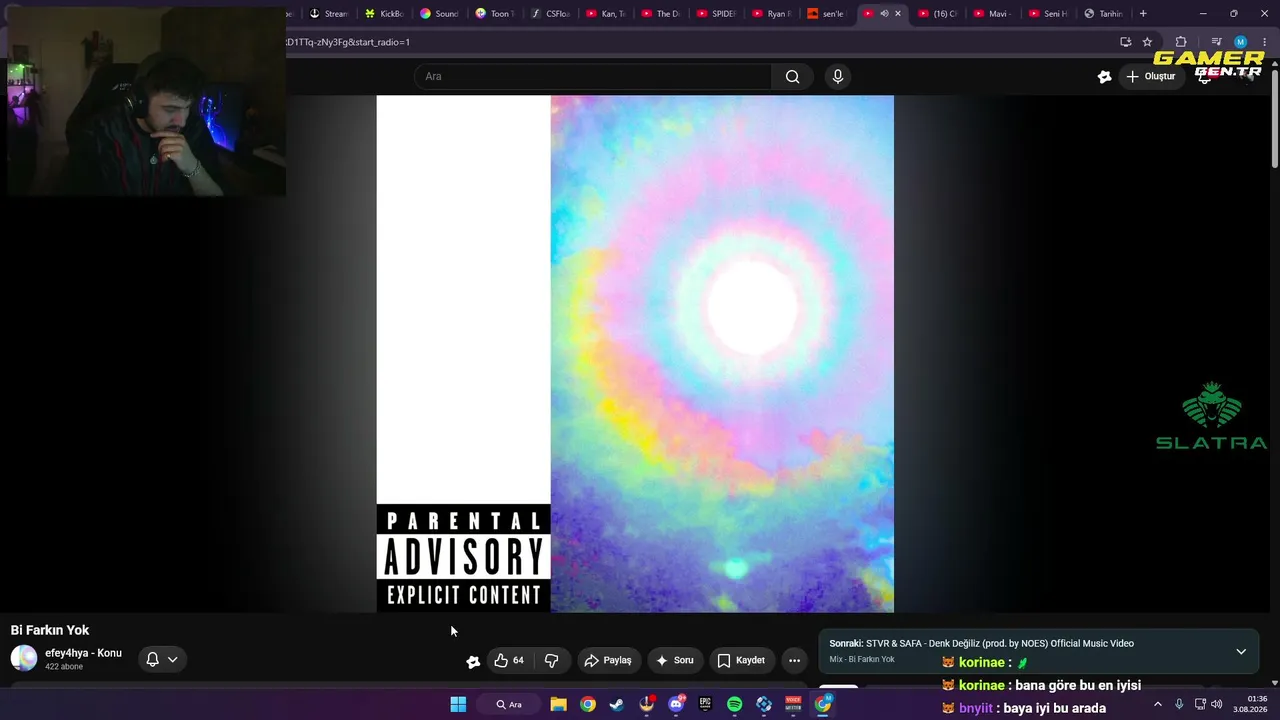Viewport: 1280px width, 720px height.
Task: Dislike the video with thumbs down
Action: [551, 660]
